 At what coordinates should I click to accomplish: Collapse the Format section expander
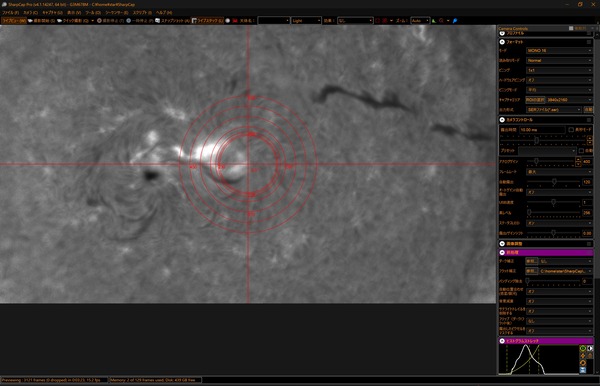click(502, 42)
